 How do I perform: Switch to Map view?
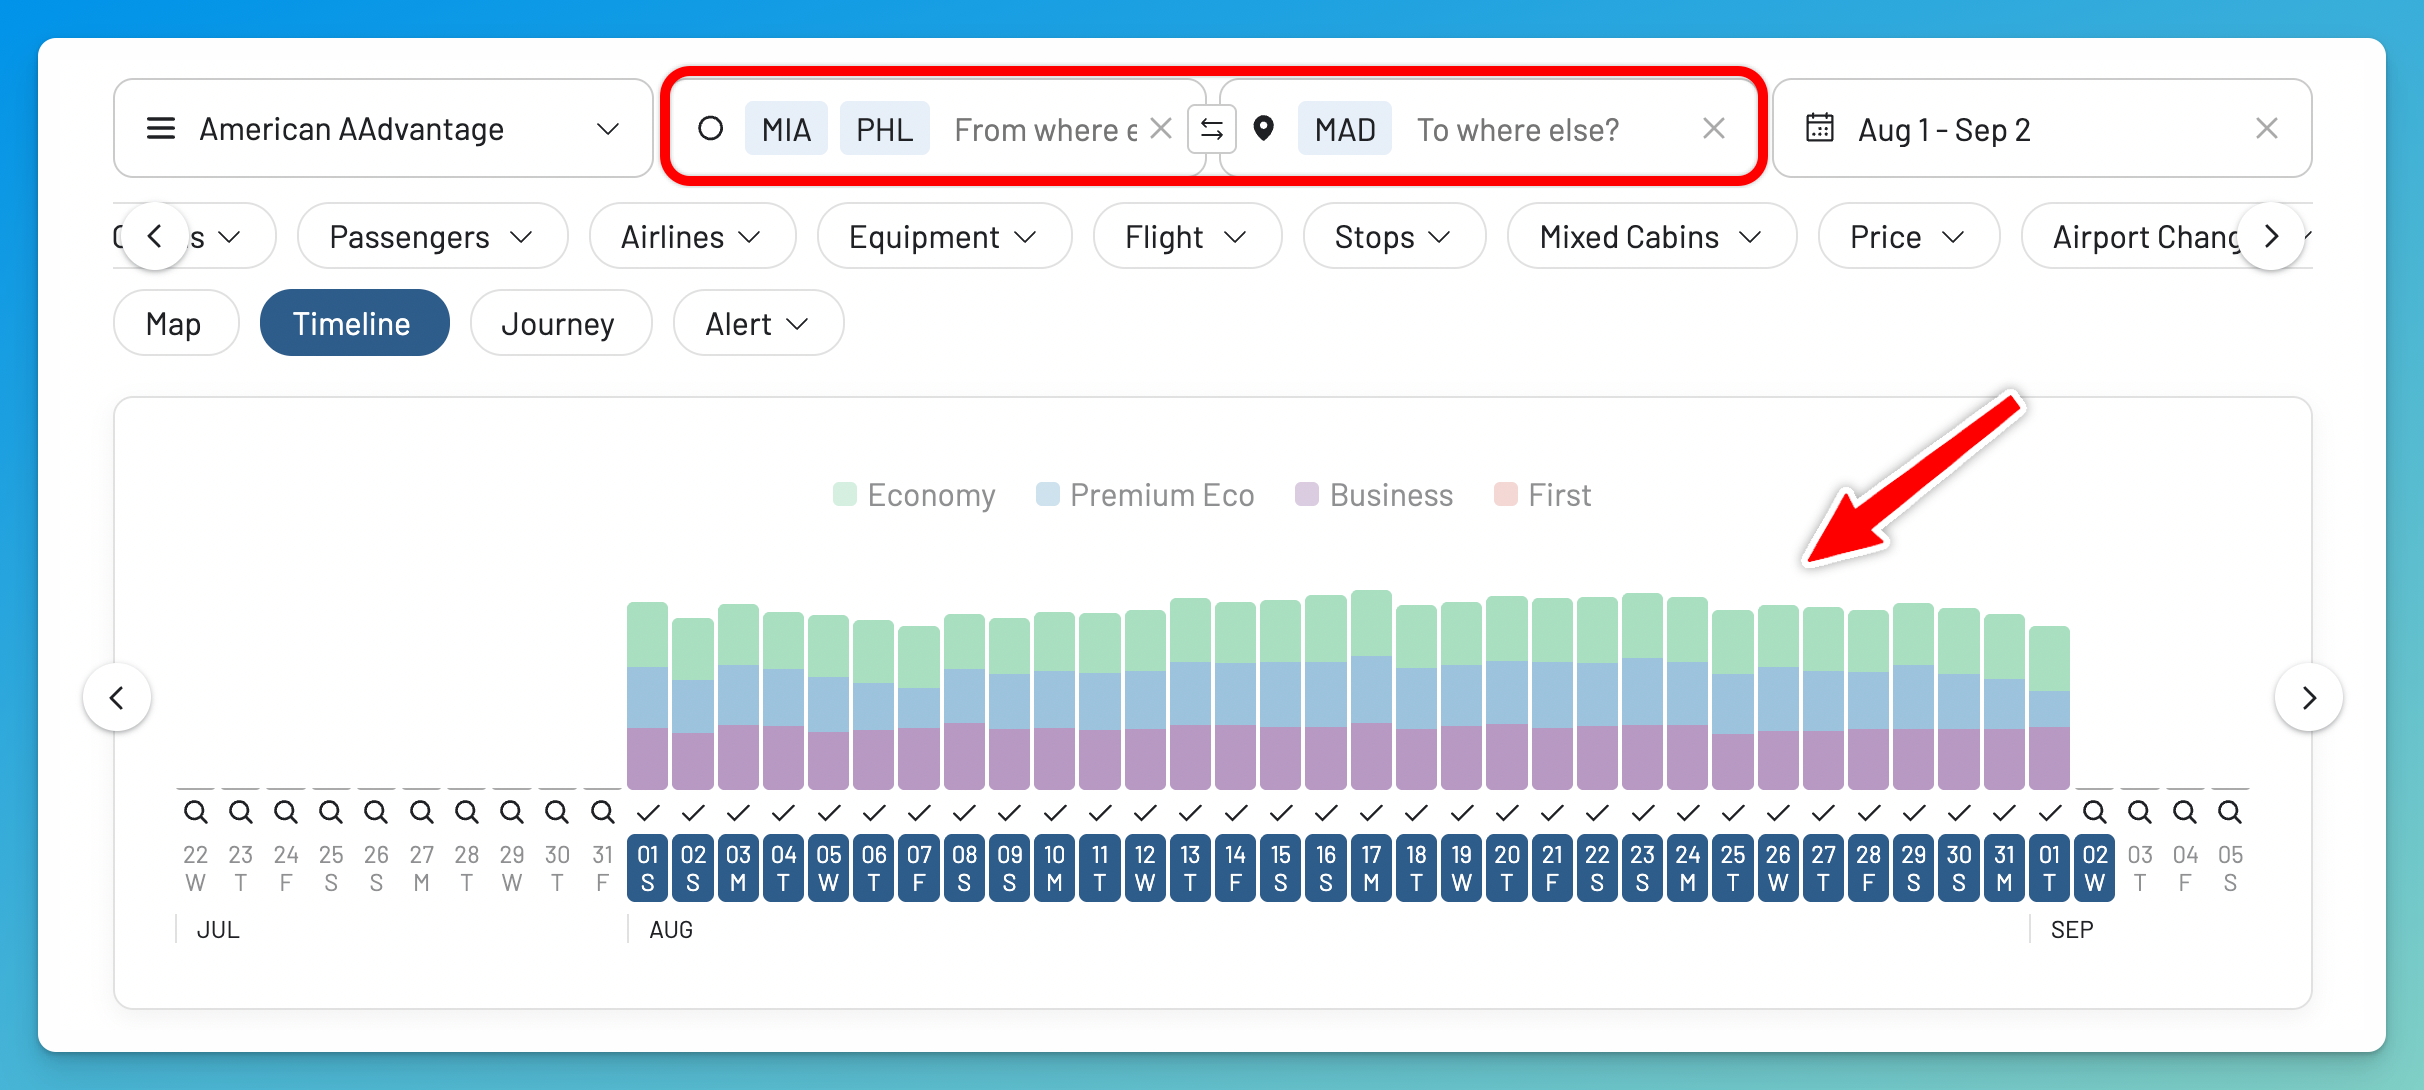175,323
